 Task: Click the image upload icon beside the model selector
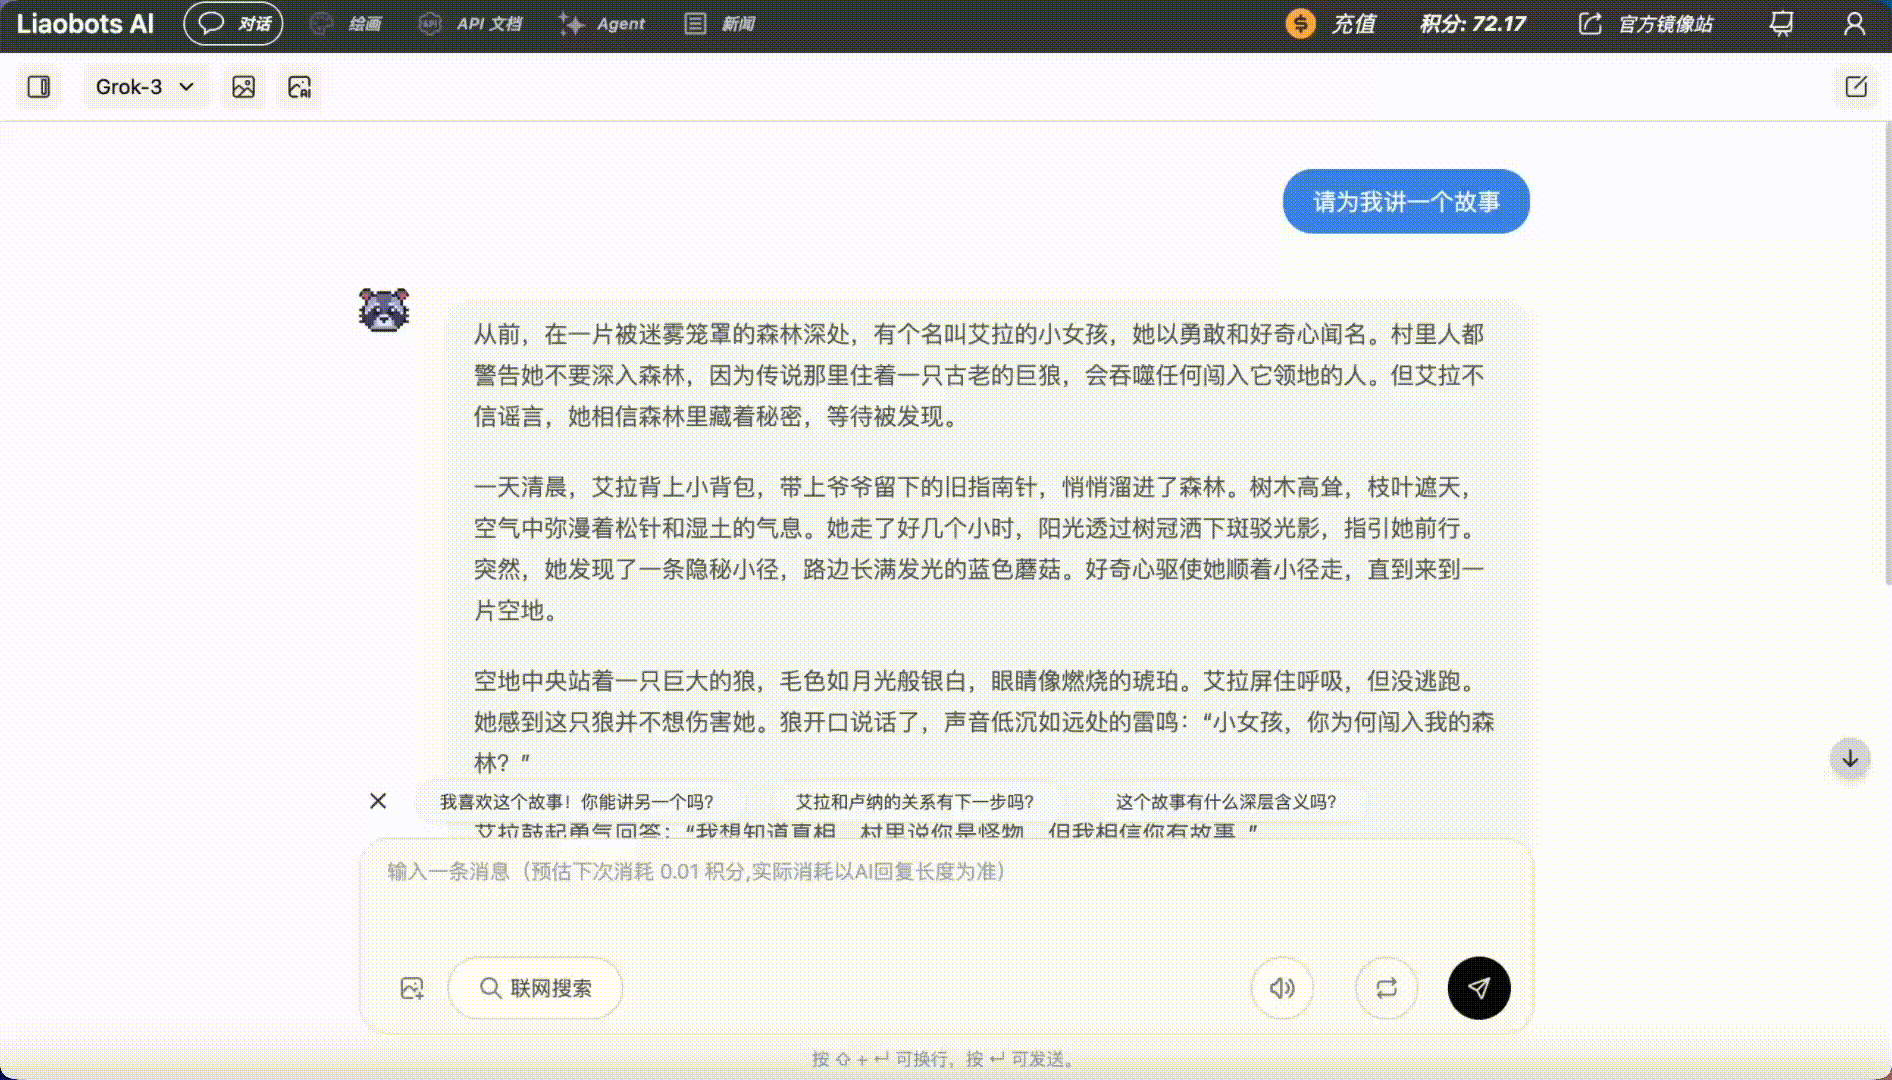click(243, 87)
